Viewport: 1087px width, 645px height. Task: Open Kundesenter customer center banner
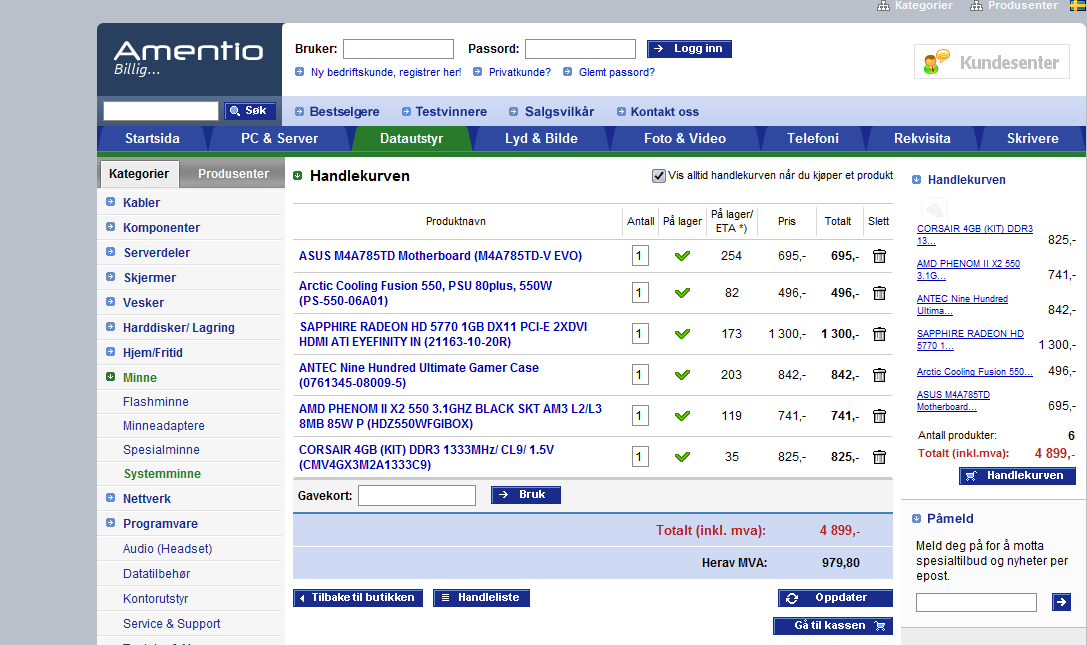(991, 62)
